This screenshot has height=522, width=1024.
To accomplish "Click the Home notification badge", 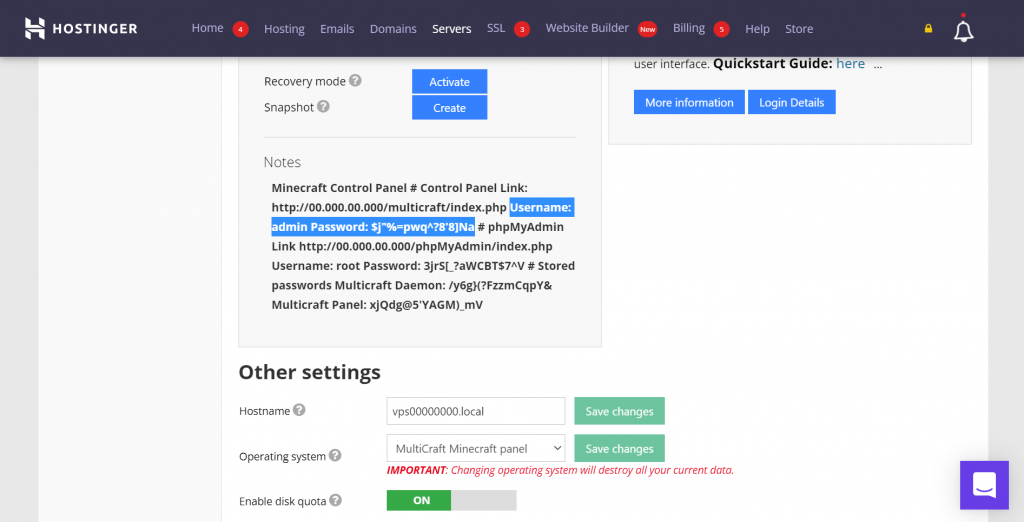I will (240, 29).
